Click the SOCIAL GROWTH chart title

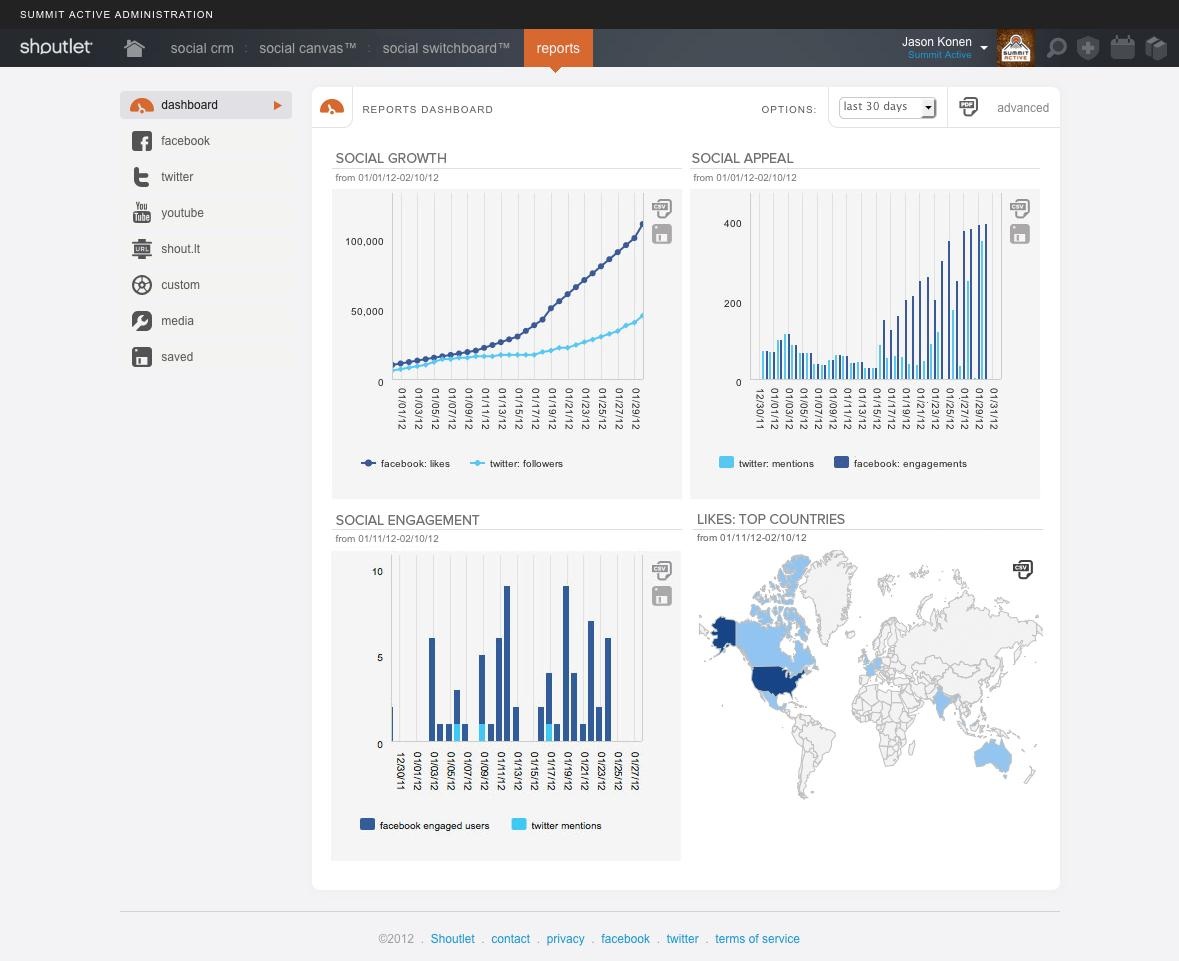coord(391,158)
